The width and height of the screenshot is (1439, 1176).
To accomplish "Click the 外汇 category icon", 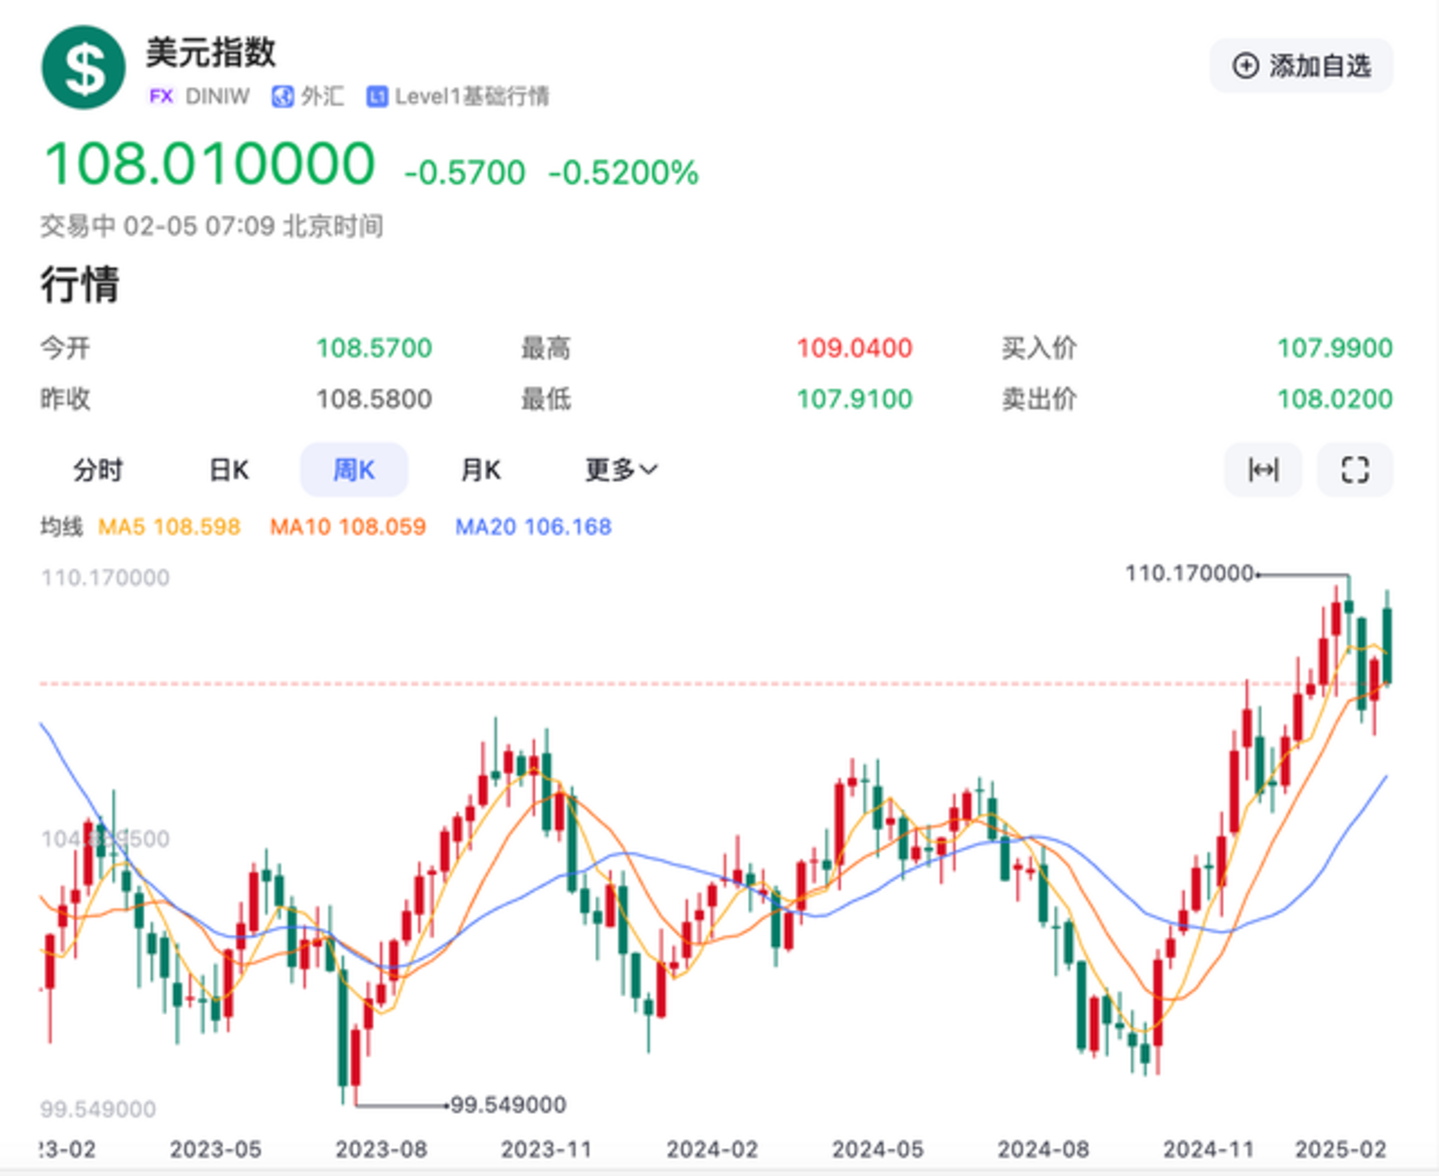I will click(283, 96).
